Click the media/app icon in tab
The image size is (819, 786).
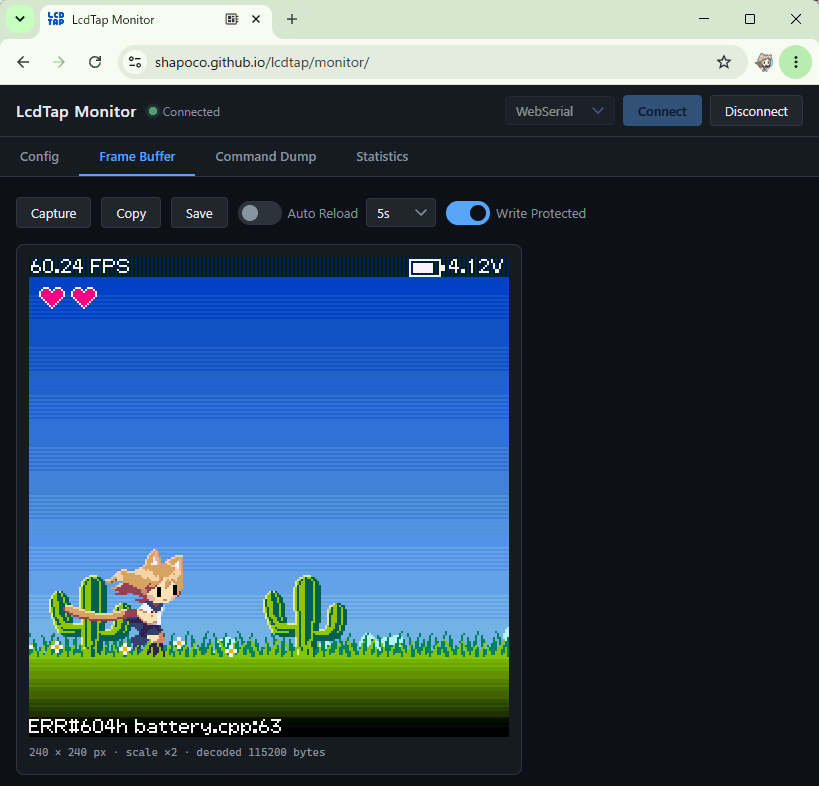pyautogui.click(x=231, y=19)
